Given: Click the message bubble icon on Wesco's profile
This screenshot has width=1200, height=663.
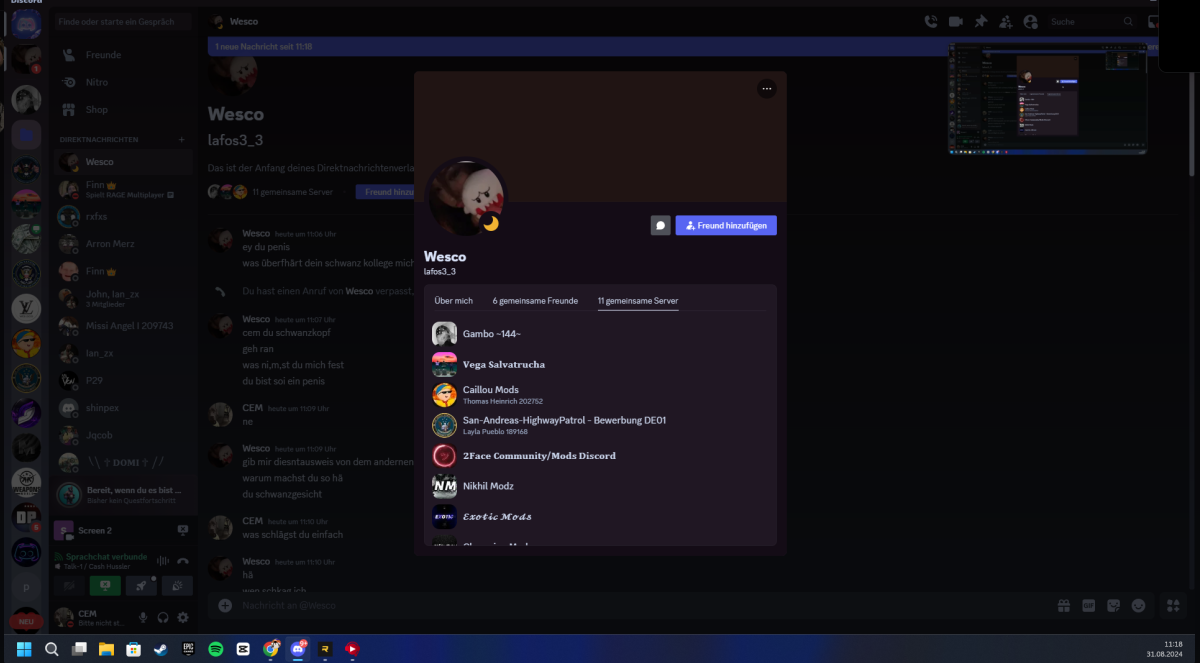Looking at the screenshot, I should [x=660, y=226].
